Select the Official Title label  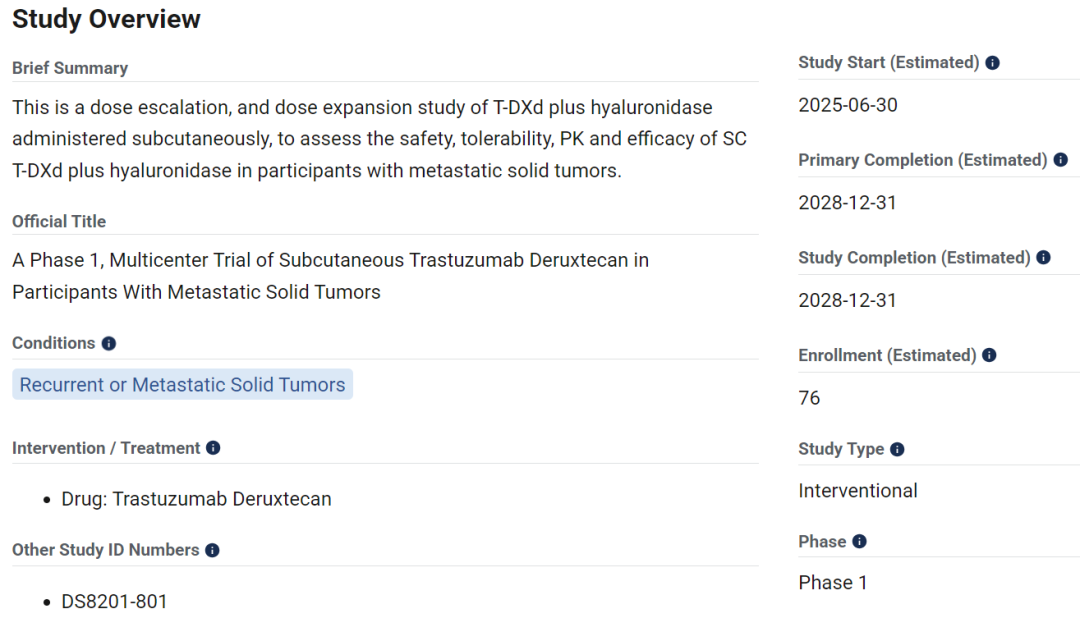[x=59, y=221]
